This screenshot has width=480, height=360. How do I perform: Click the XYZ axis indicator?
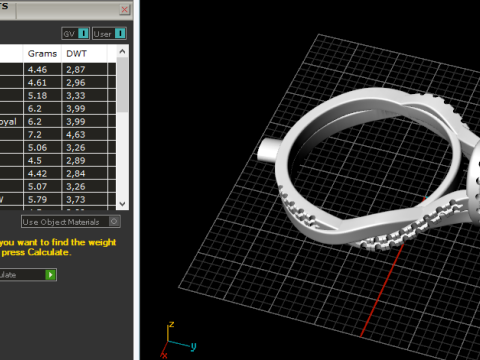click(178, 340)
